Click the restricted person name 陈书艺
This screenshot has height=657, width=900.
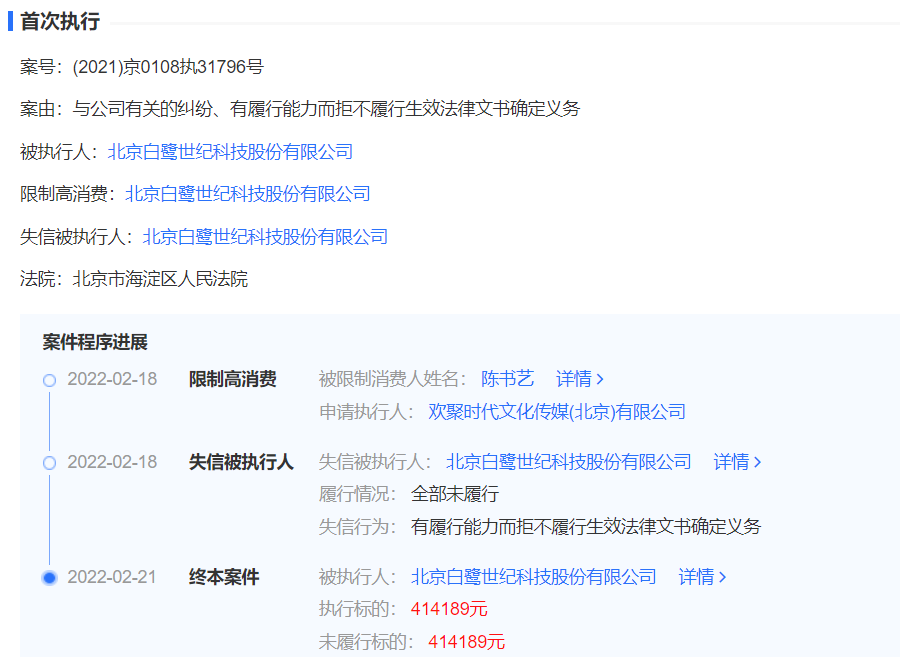click(x=506, y=378)
